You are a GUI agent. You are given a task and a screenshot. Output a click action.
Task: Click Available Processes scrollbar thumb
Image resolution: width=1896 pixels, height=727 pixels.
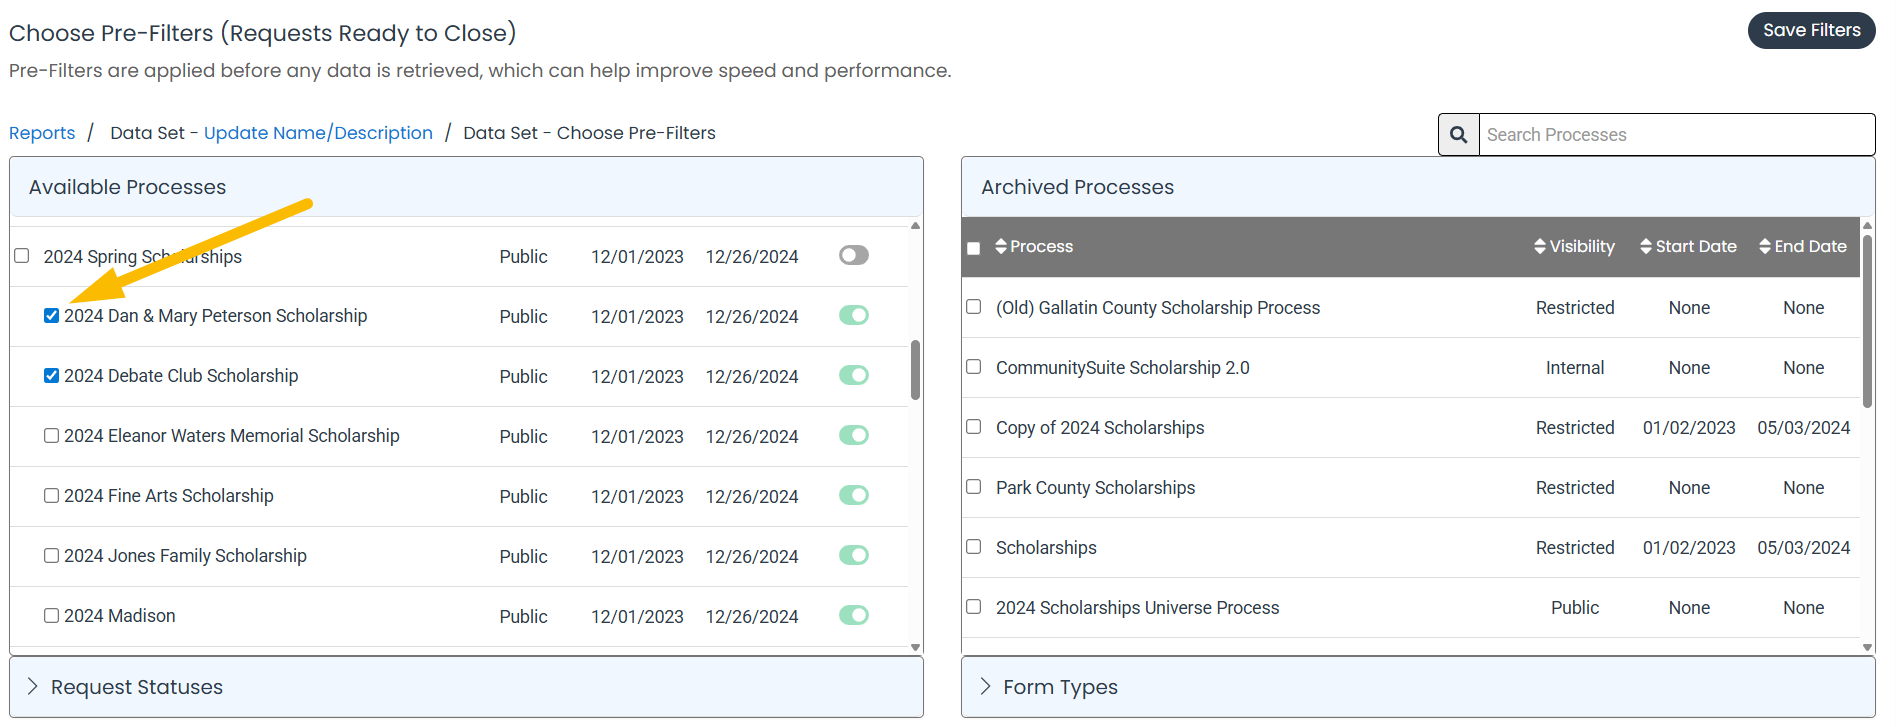pyautogui.click(x=915, y=370)
